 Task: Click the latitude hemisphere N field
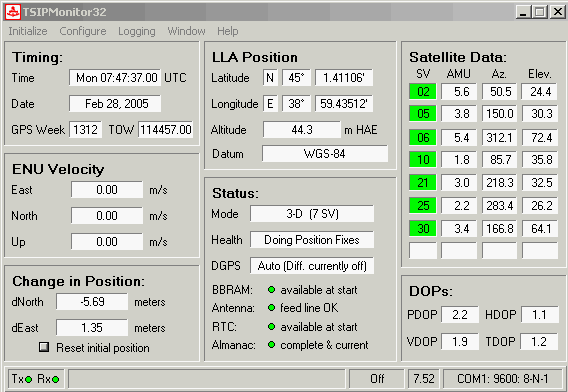click(x=270, y=78)
